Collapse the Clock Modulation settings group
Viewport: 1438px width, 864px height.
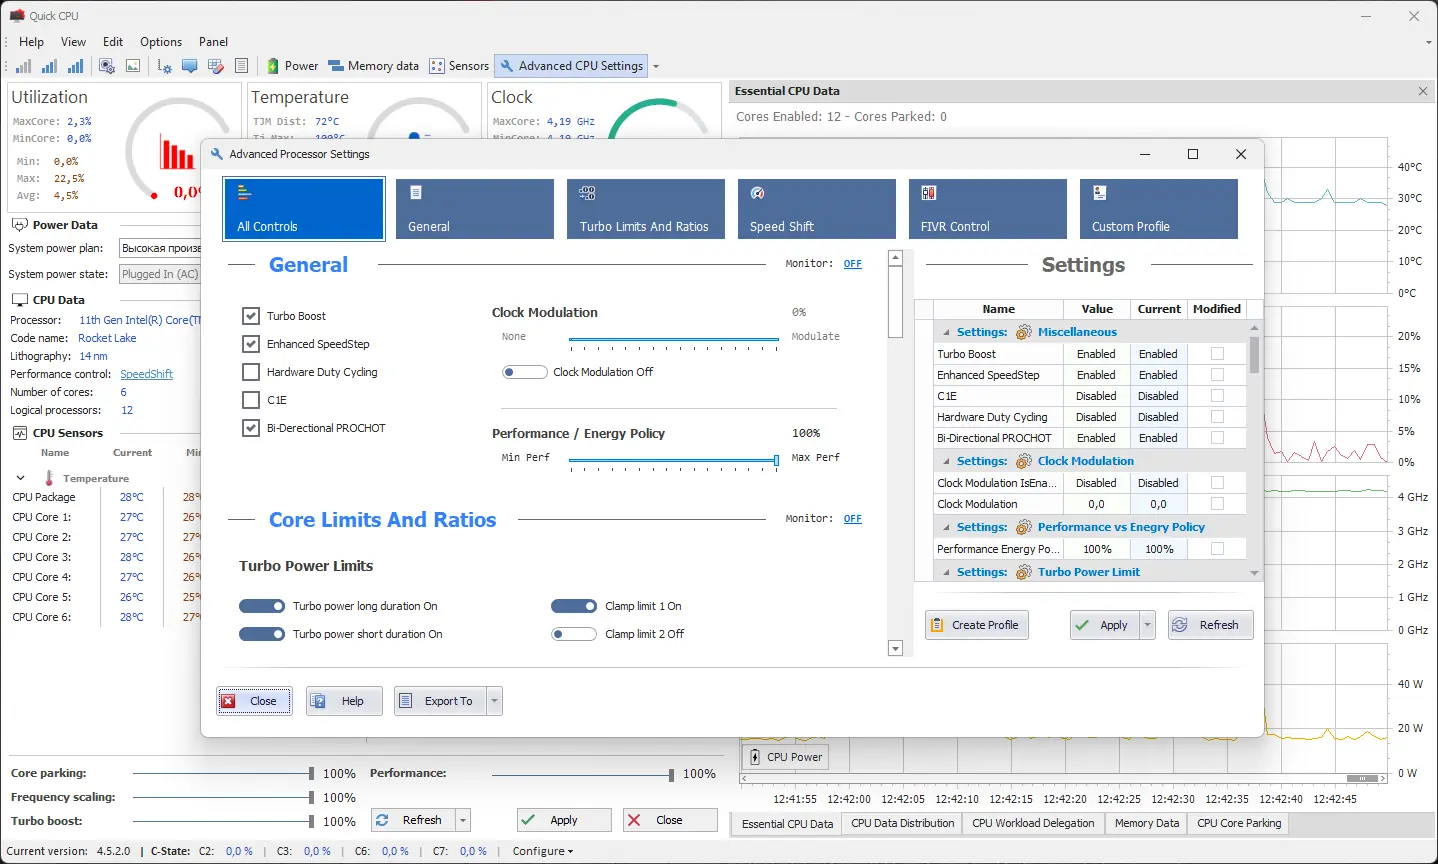point(946,461)
